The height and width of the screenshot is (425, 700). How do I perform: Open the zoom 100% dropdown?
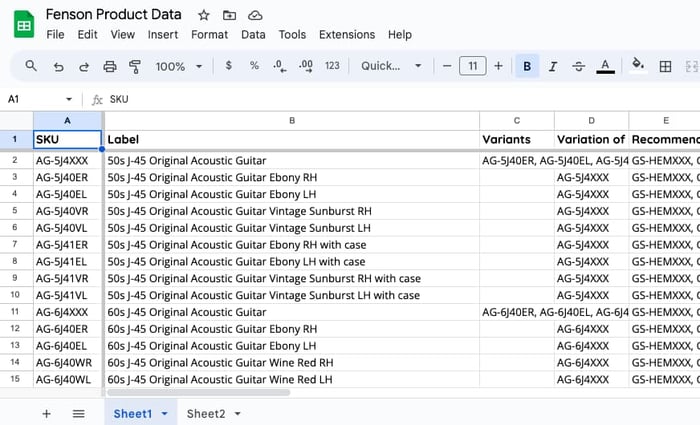(179, 67)
